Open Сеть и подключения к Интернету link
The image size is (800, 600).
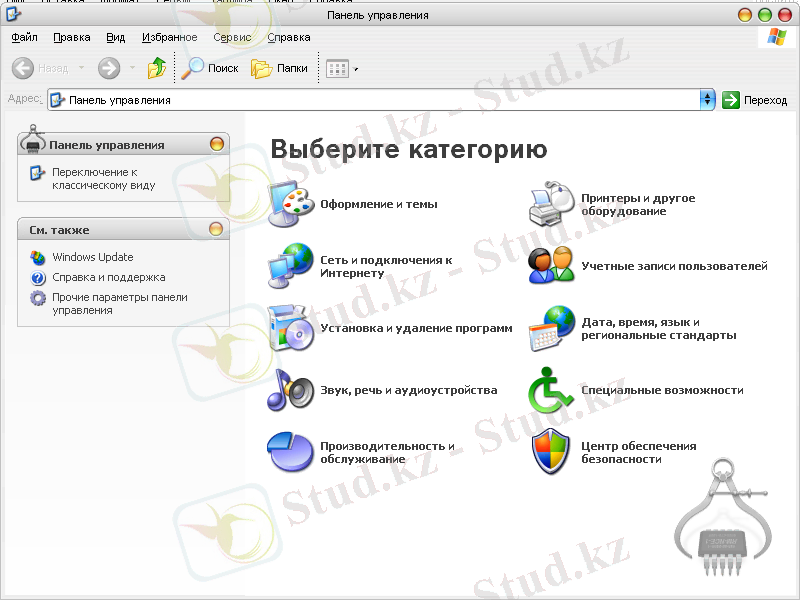pyautogui.click(x=386, y=266)
